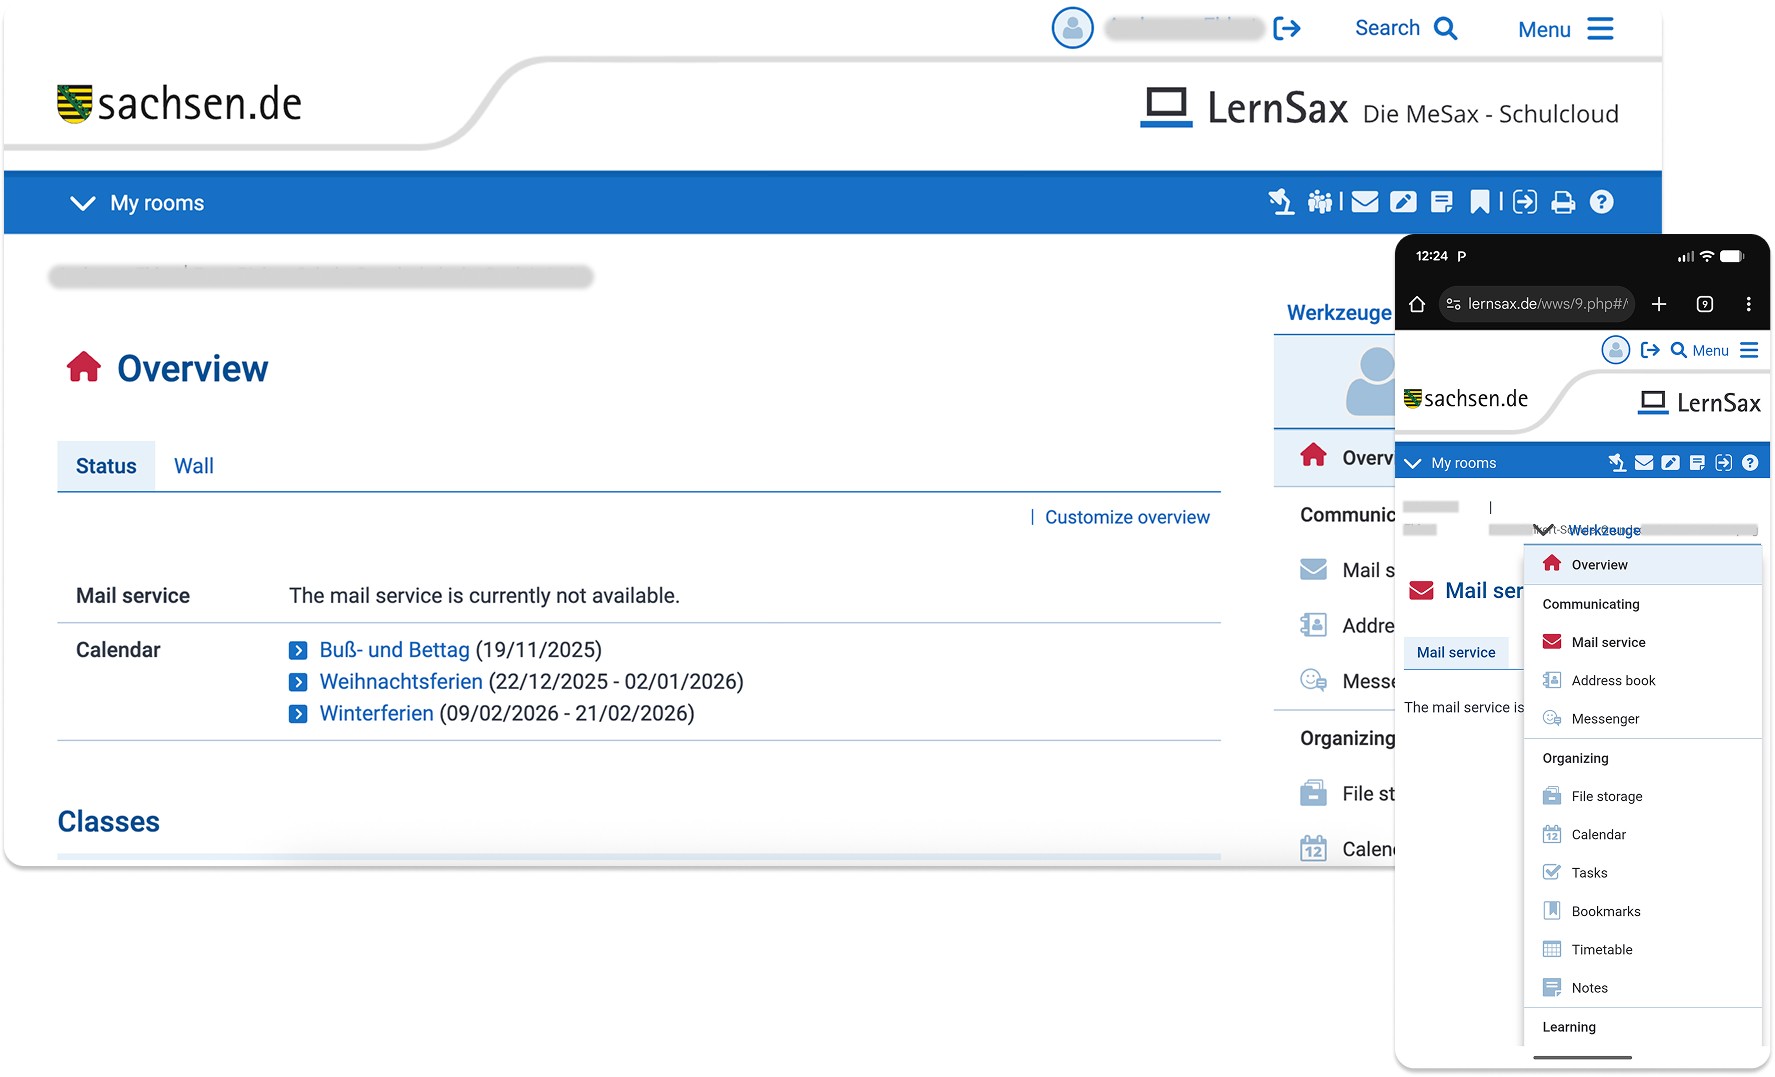Select Messenger in the phone menu
Viewport: 1775px width, 1077px height.
point(1642,719)
